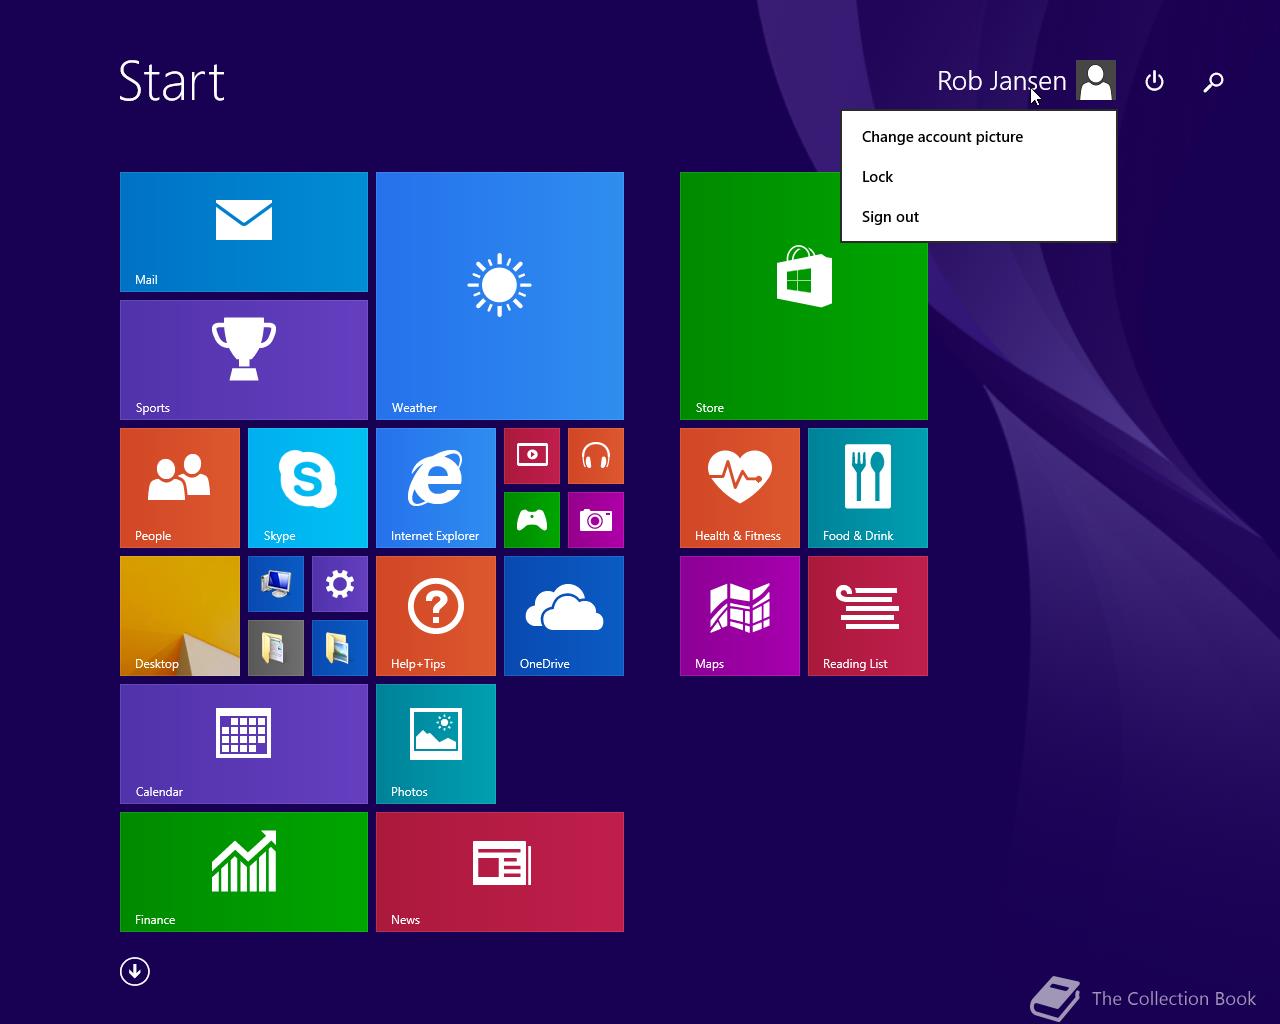
Task: Open the News tile
Action: [500, 872]
